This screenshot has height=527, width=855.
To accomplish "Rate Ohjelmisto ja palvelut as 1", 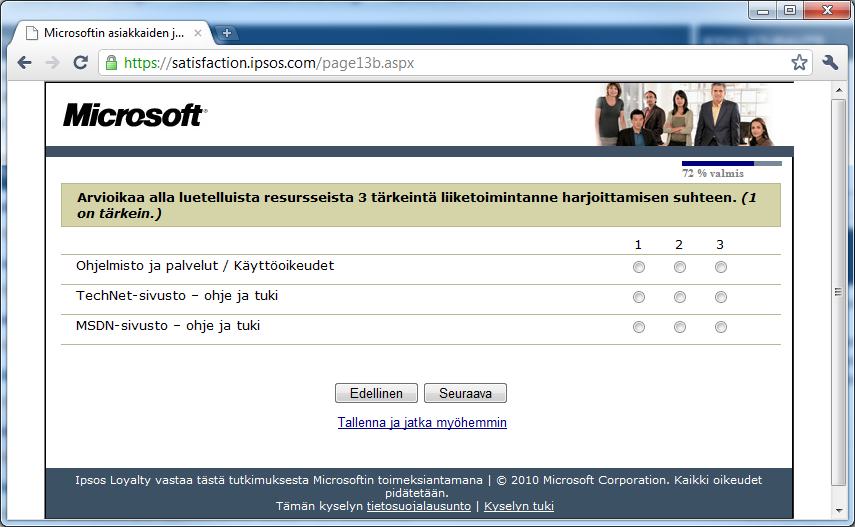I will [x=639, y=267].
